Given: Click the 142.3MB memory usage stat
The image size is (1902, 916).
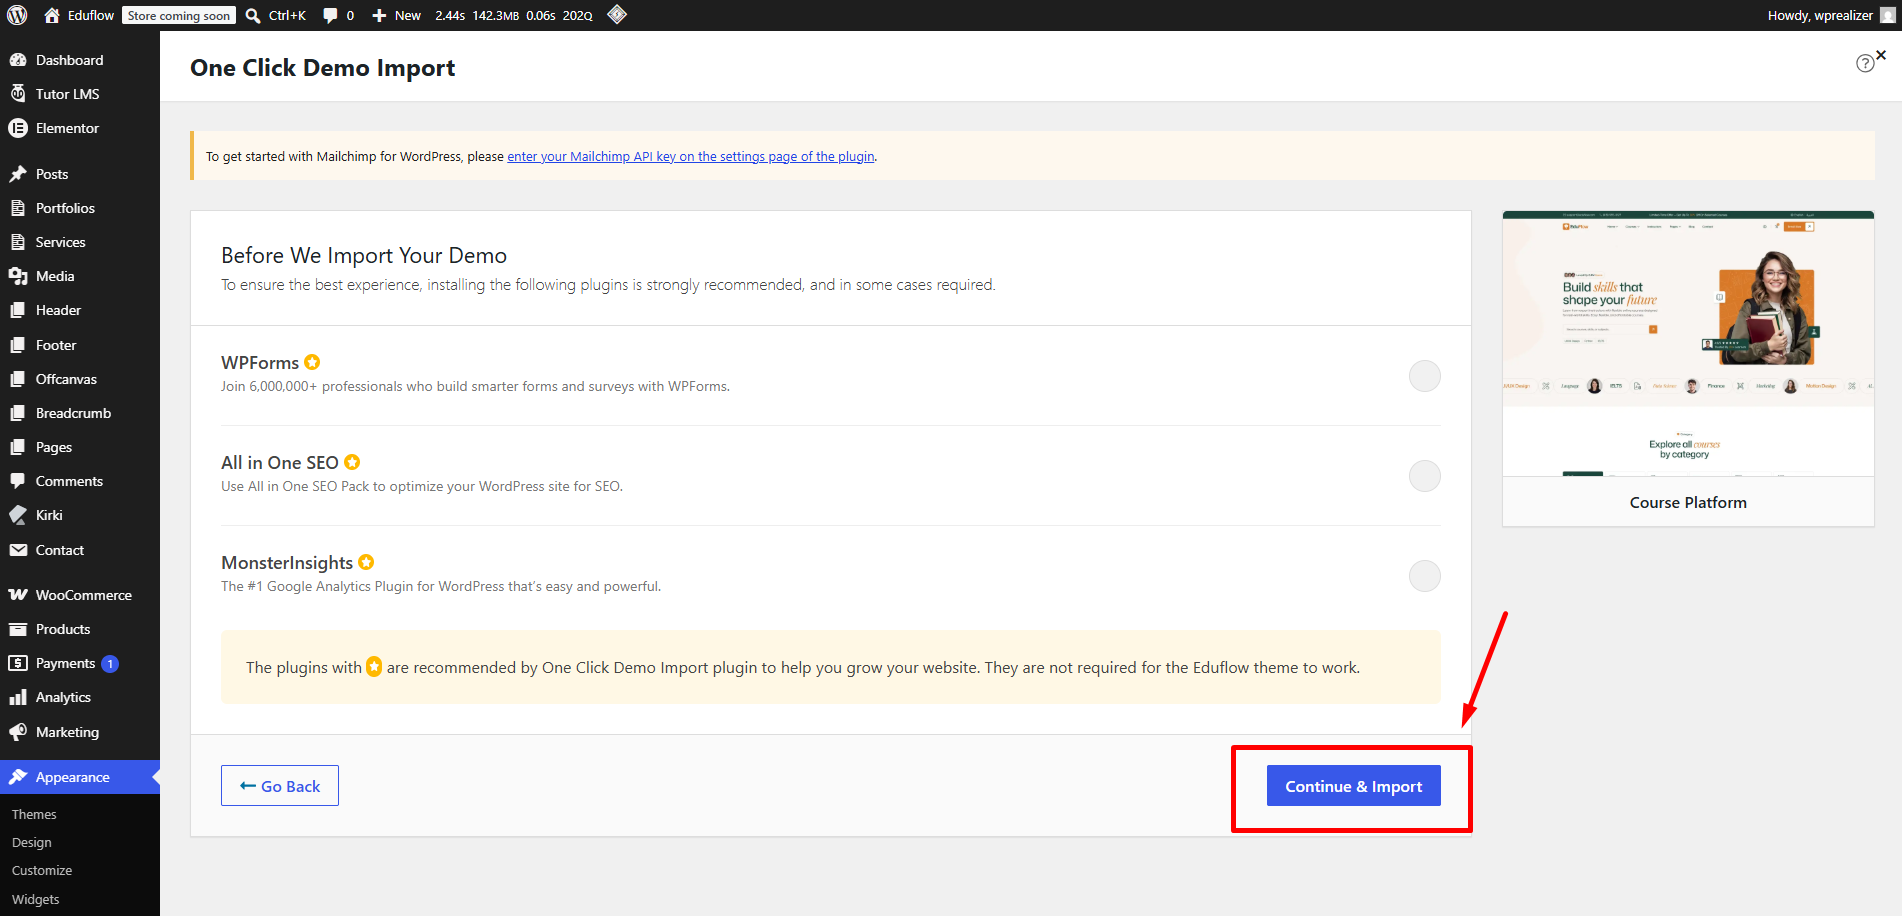Looking at the screenshot, I should (496, 15).
